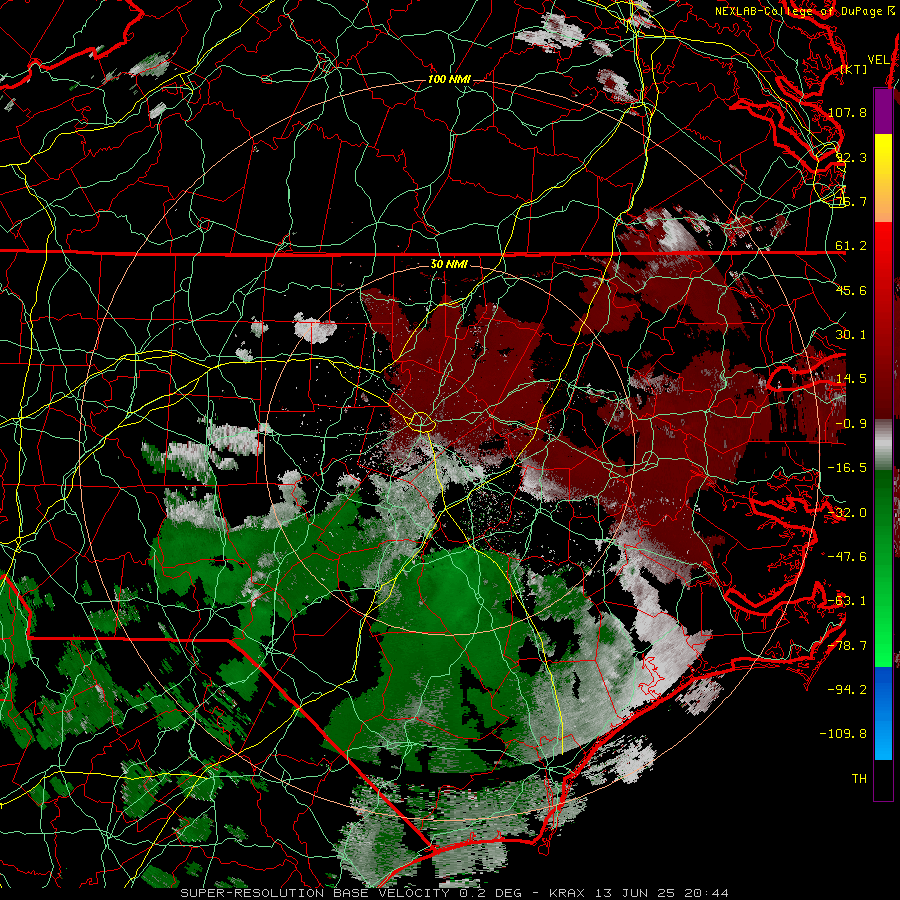Click the -0.9 velocity scale value
The height and width of the screenshot is (900, 900).
click(851, 424)
